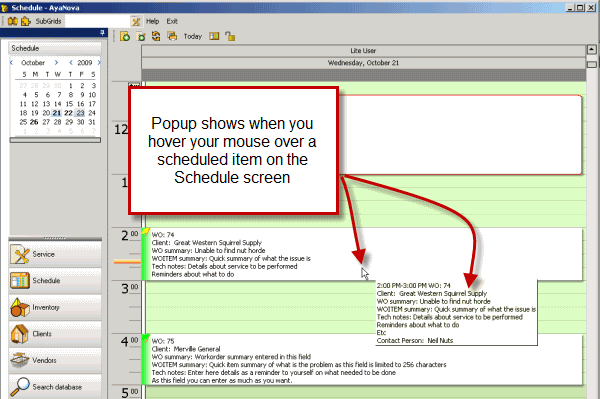The image size is (600, 399).
Task: Go to next month after October
Action: (56, 62)
